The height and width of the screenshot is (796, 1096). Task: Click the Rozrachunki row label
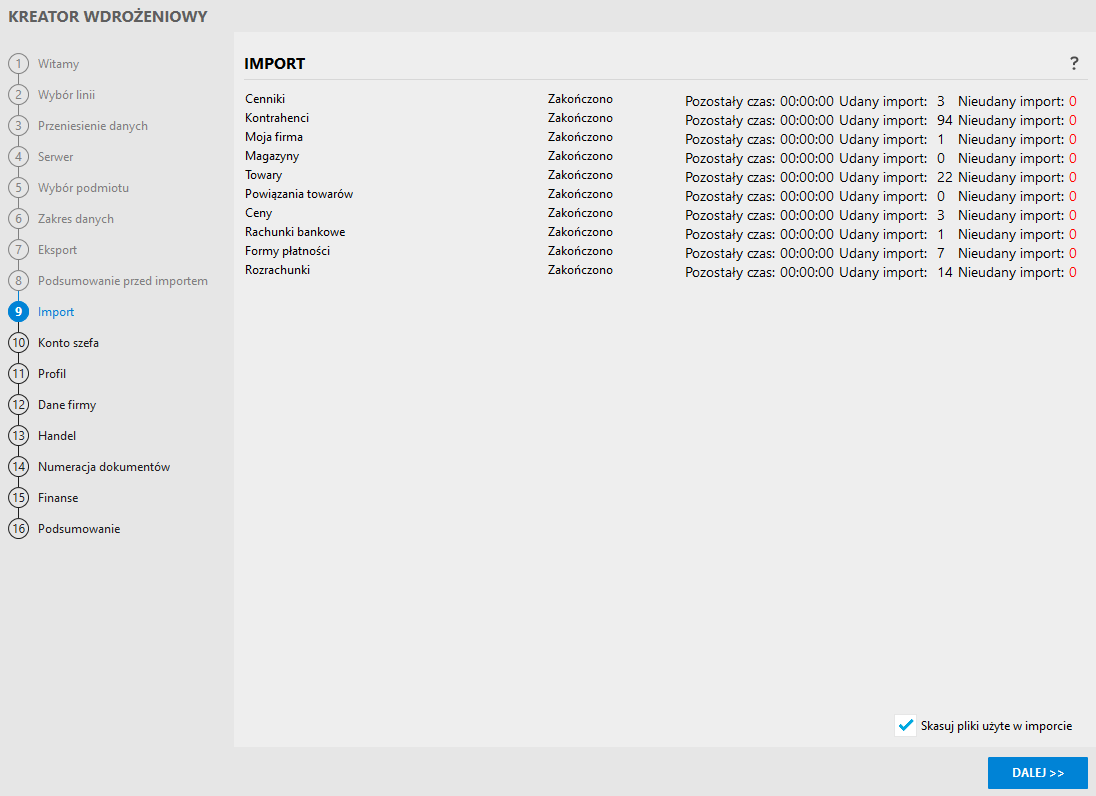277,270
